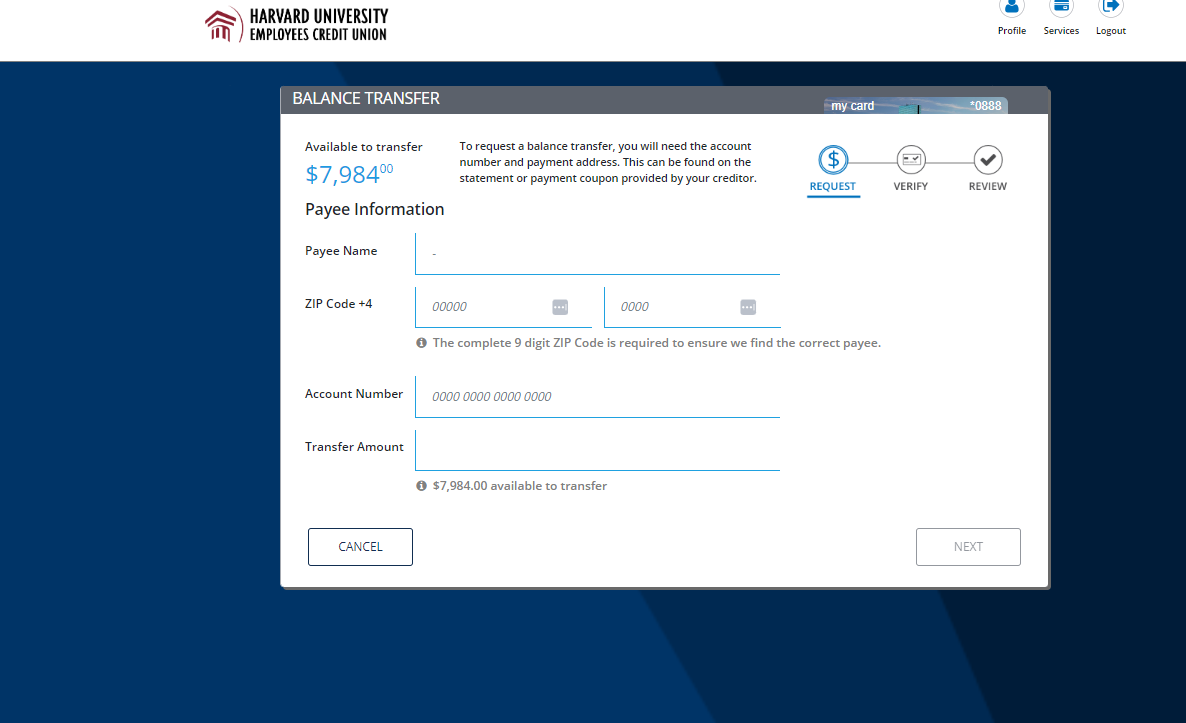Click into the Account Number field
This screenshot has height=723, width=1186.
pyautogui.click(x=597, y=396)
